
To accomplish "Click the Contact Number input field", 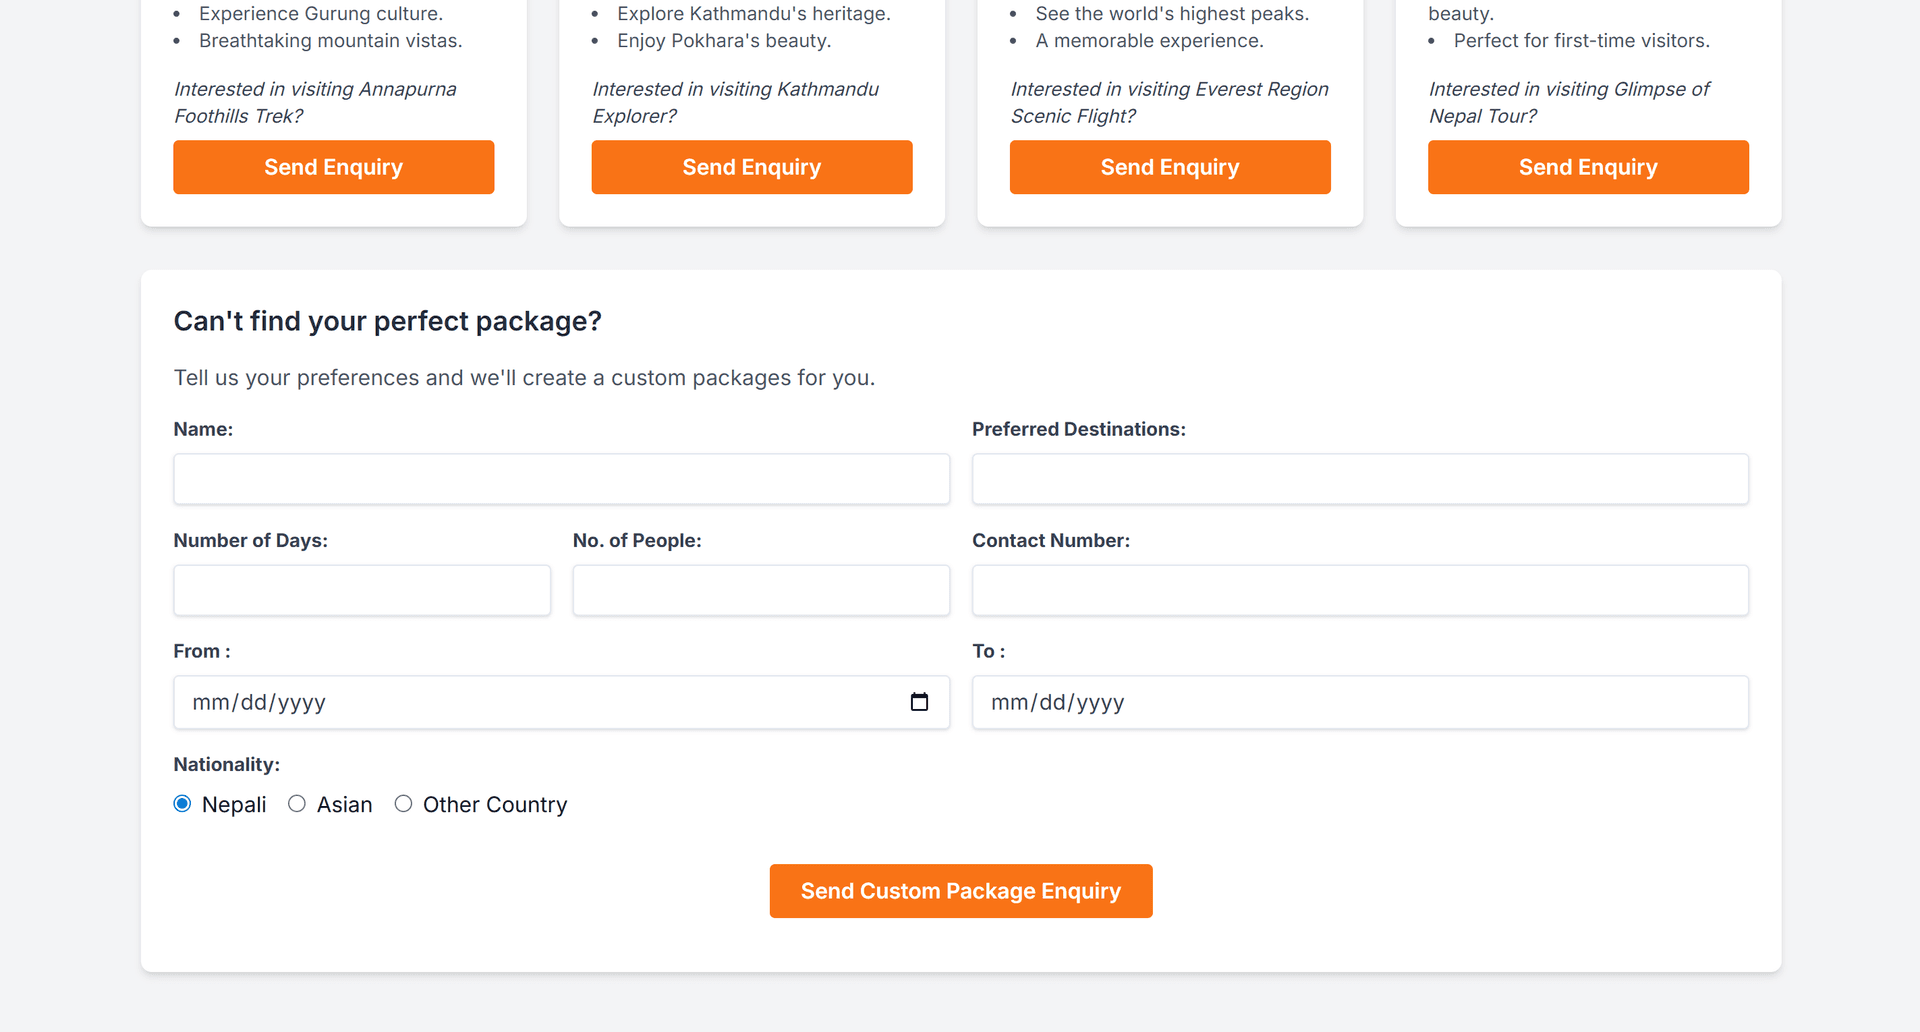I will (1360, 590).
